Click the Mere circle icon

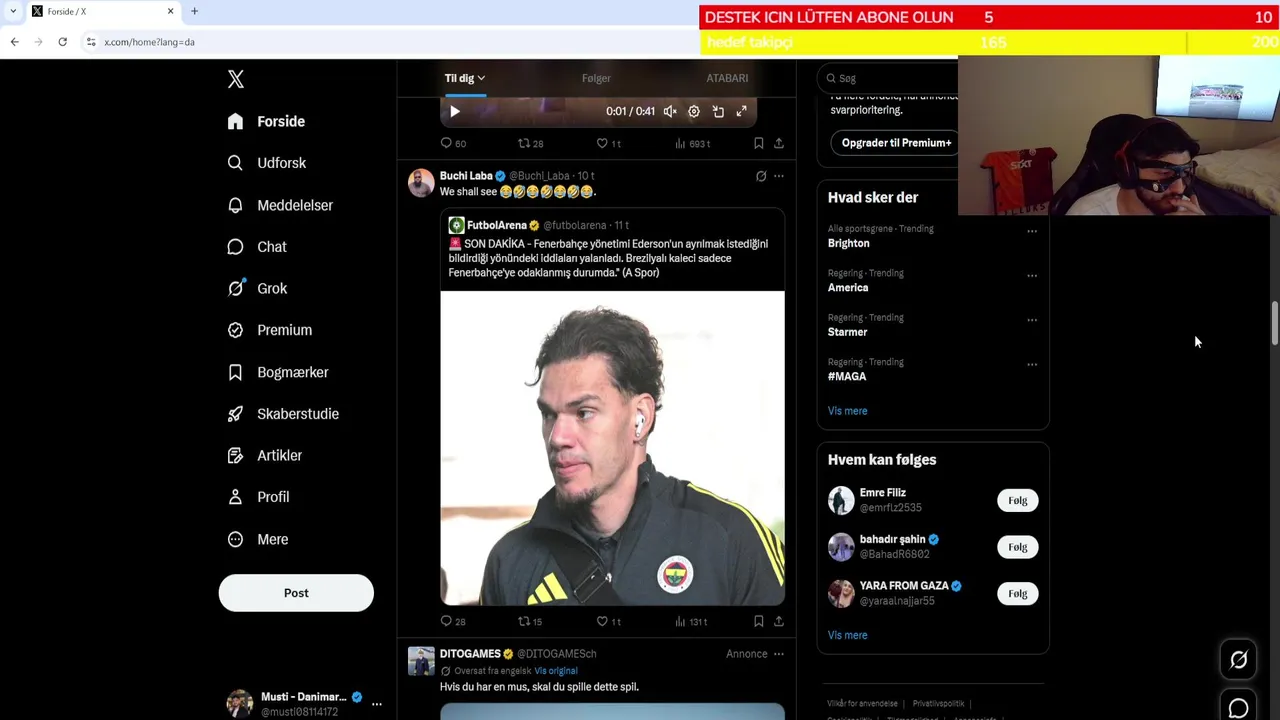tap(235, 539)
